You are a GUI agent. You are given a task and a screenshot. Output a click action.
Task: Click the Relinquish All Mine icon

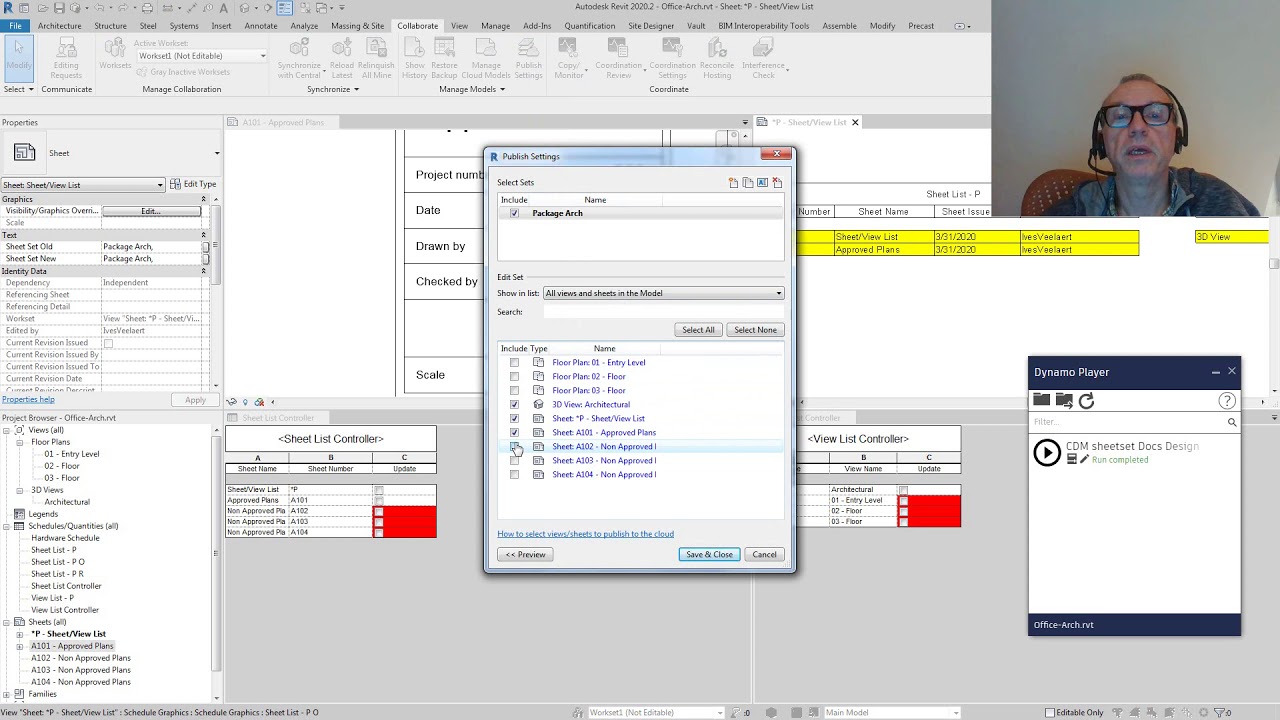tap(376, 60)
